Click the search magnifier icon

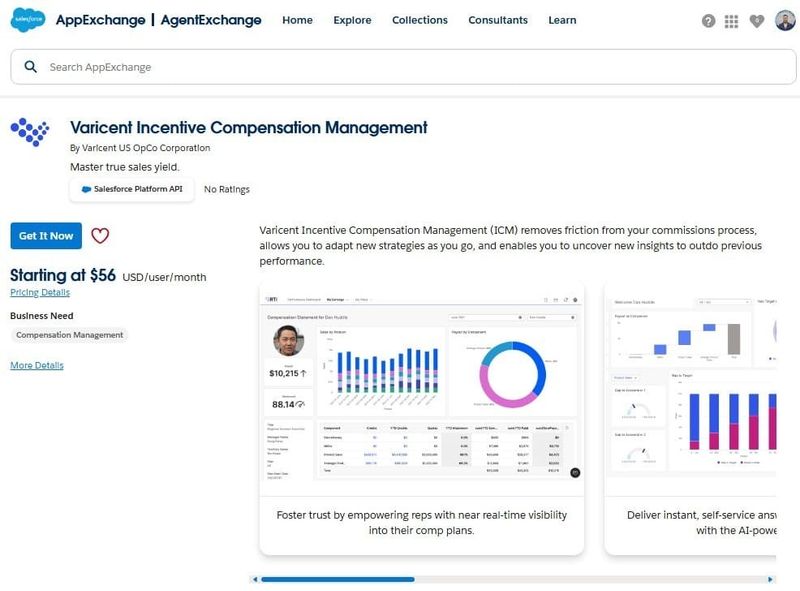(x=31, y=67)
